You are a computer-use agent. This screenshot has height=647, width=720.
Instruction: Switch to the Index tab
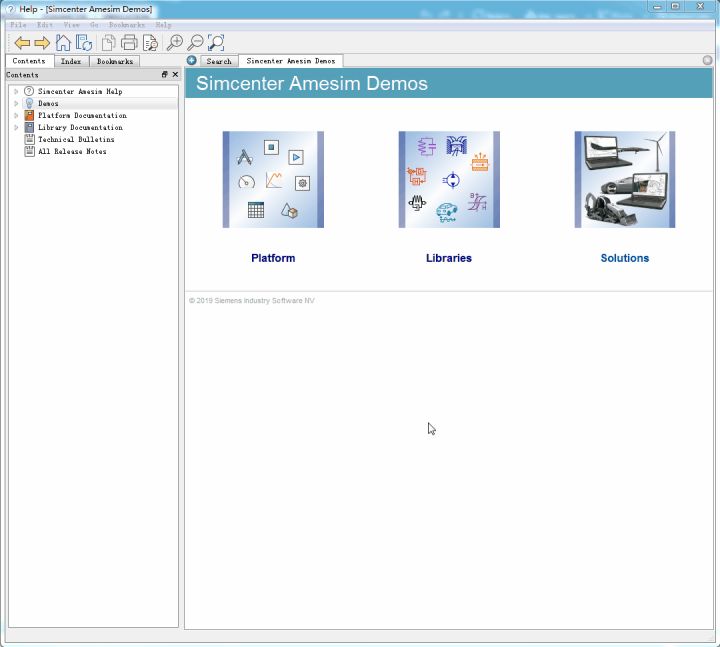point(71,61)
